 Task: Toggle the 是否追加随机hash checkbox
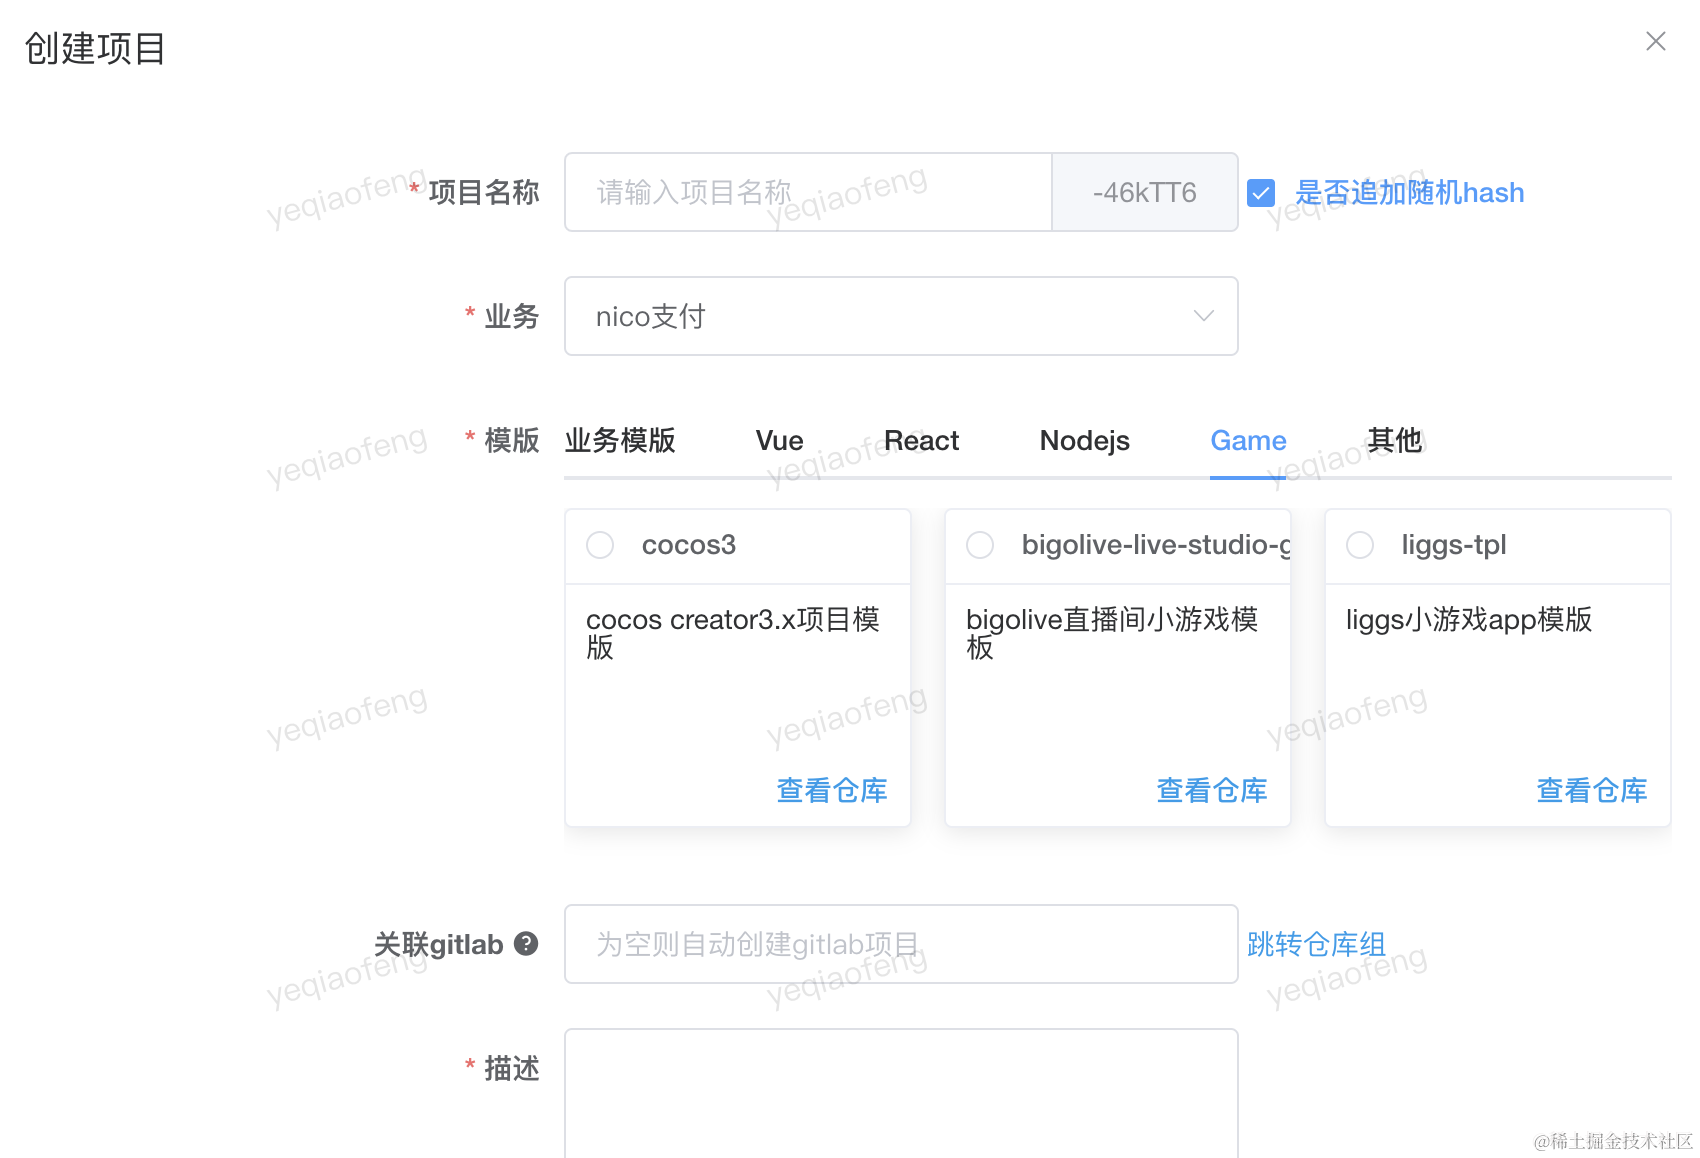pos(1261,193)
